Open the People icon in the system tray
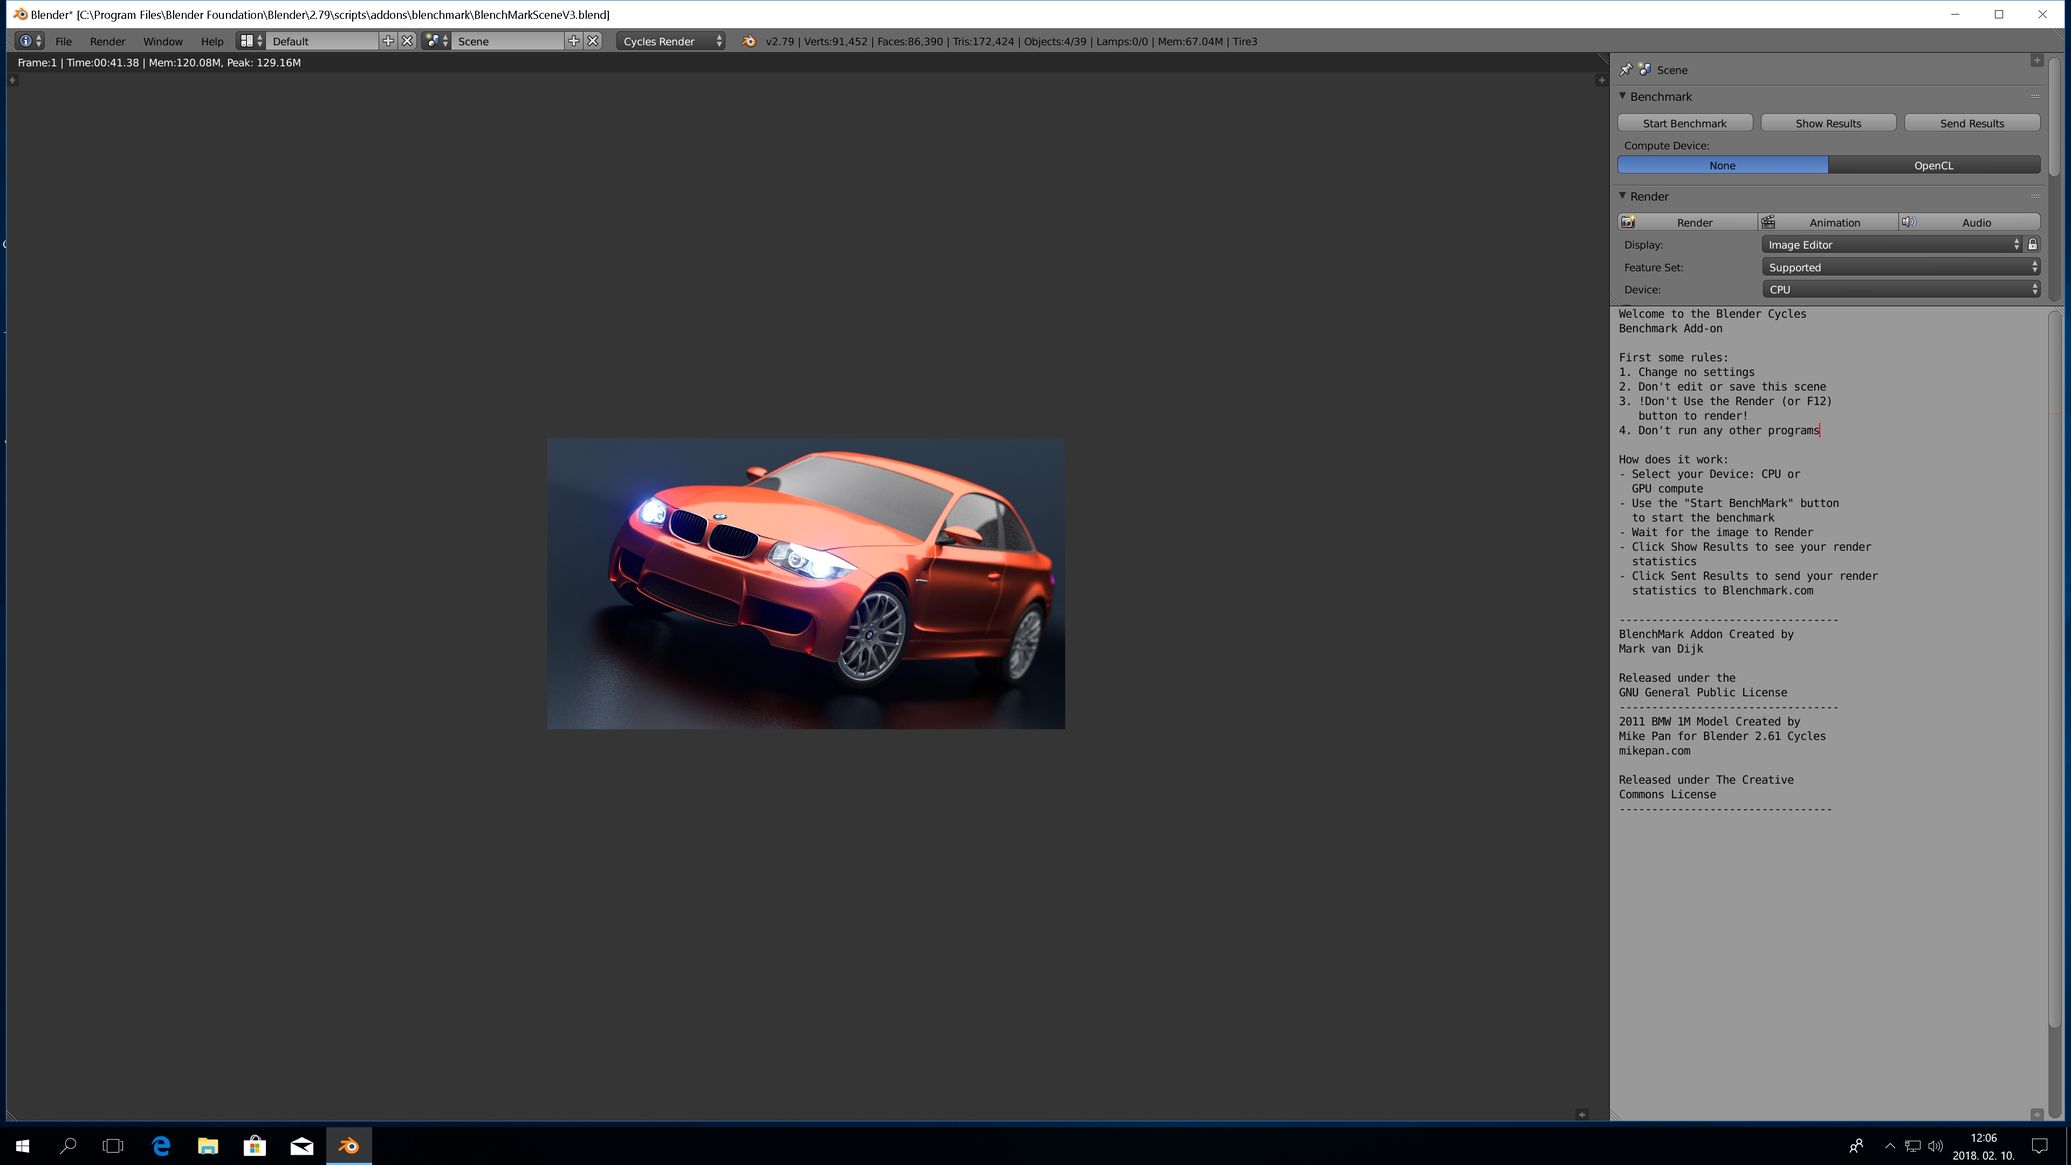This screenshot has width=2071, height=1165. [1856, 1146]
